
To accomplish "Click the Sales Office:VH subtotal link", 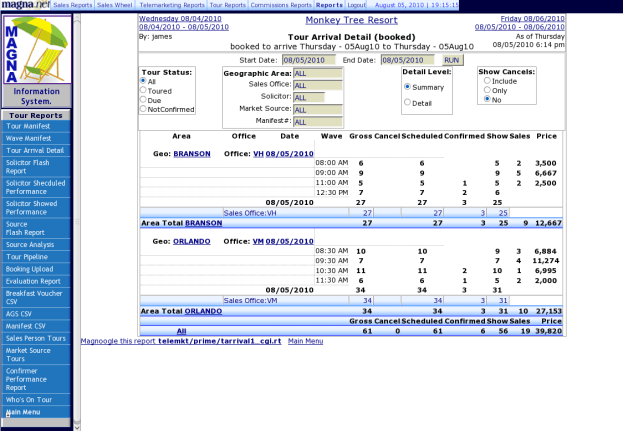I will tap(250, 213).
